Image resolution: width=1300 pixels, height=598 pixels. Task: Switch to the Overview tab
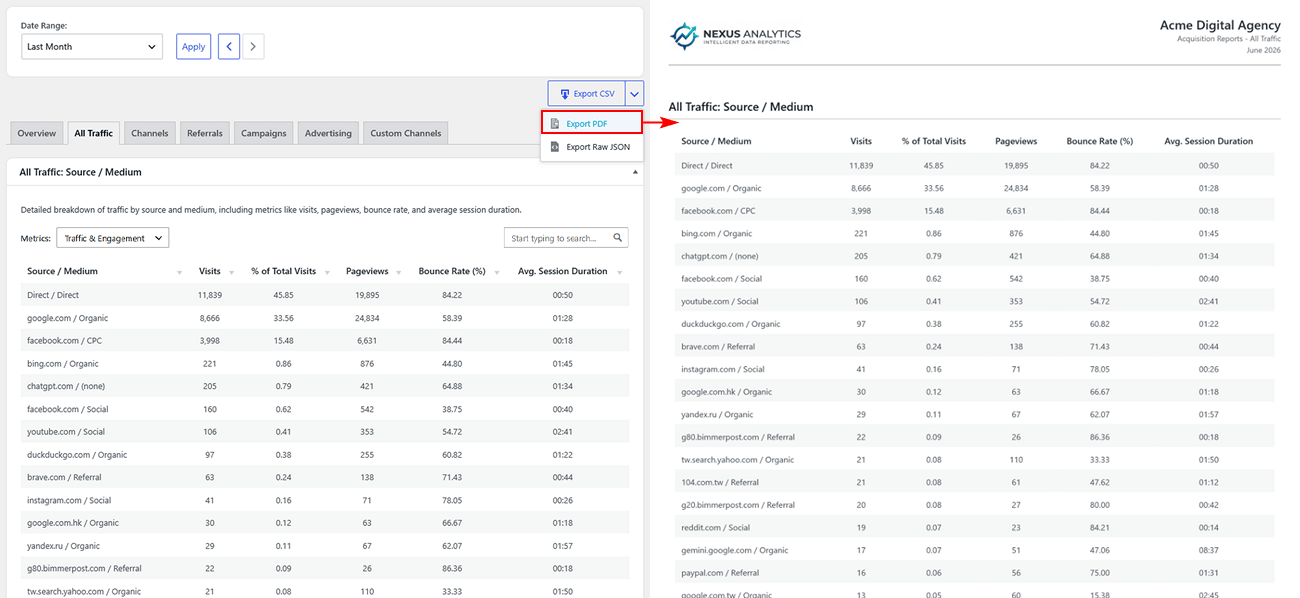point(37,133)
